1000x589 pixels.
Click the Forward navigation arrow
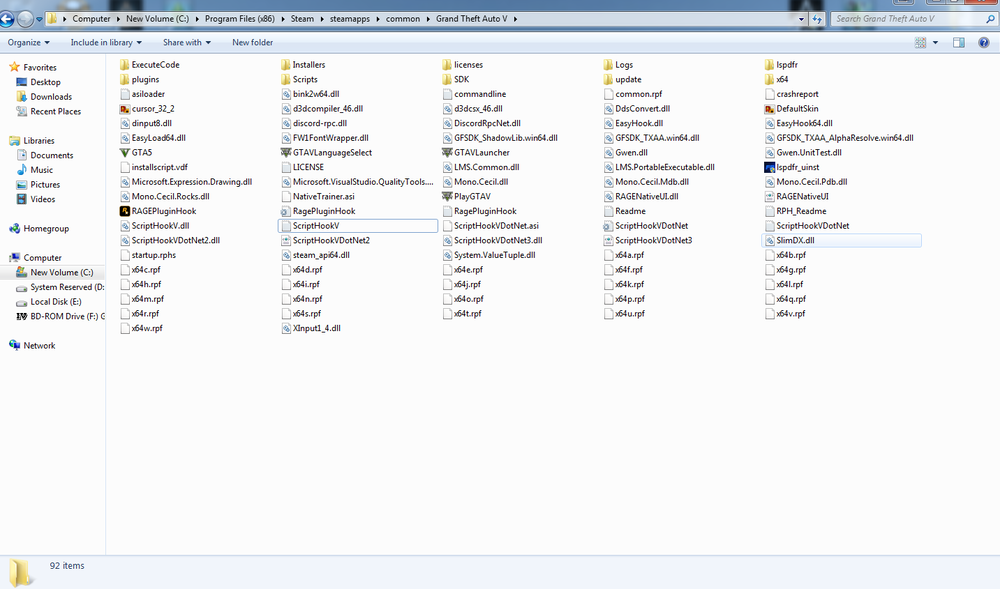[x=25, y=19]
